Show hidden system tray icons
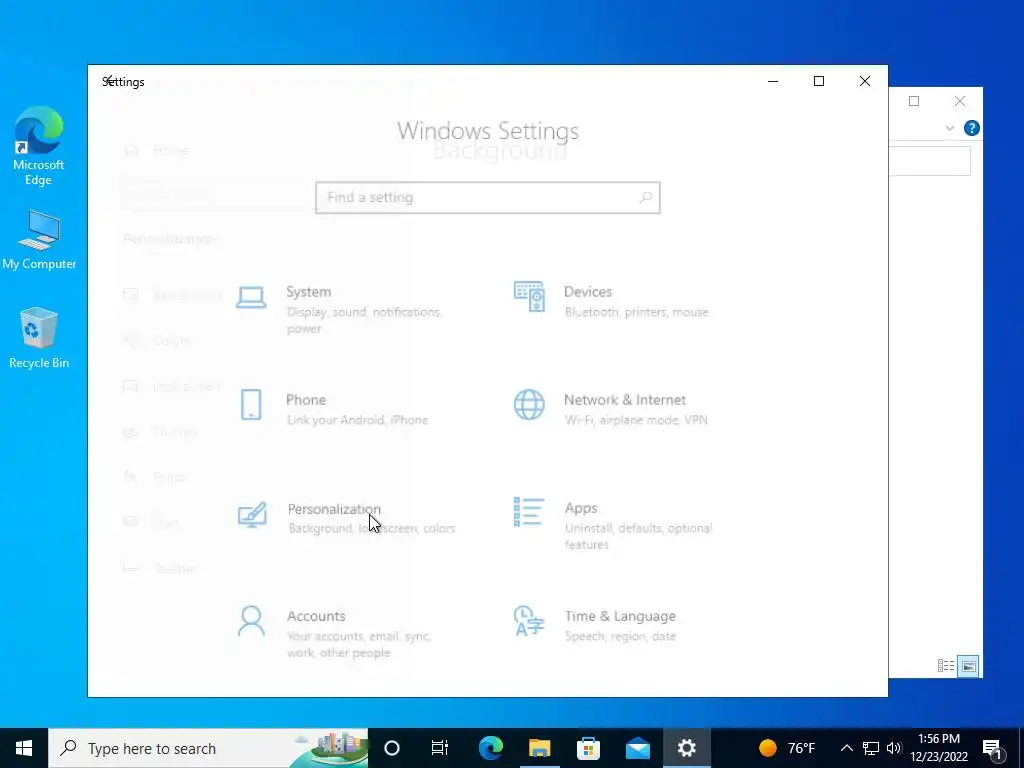Viewport: 1024px width, 768px height. [x=846, y=748]
